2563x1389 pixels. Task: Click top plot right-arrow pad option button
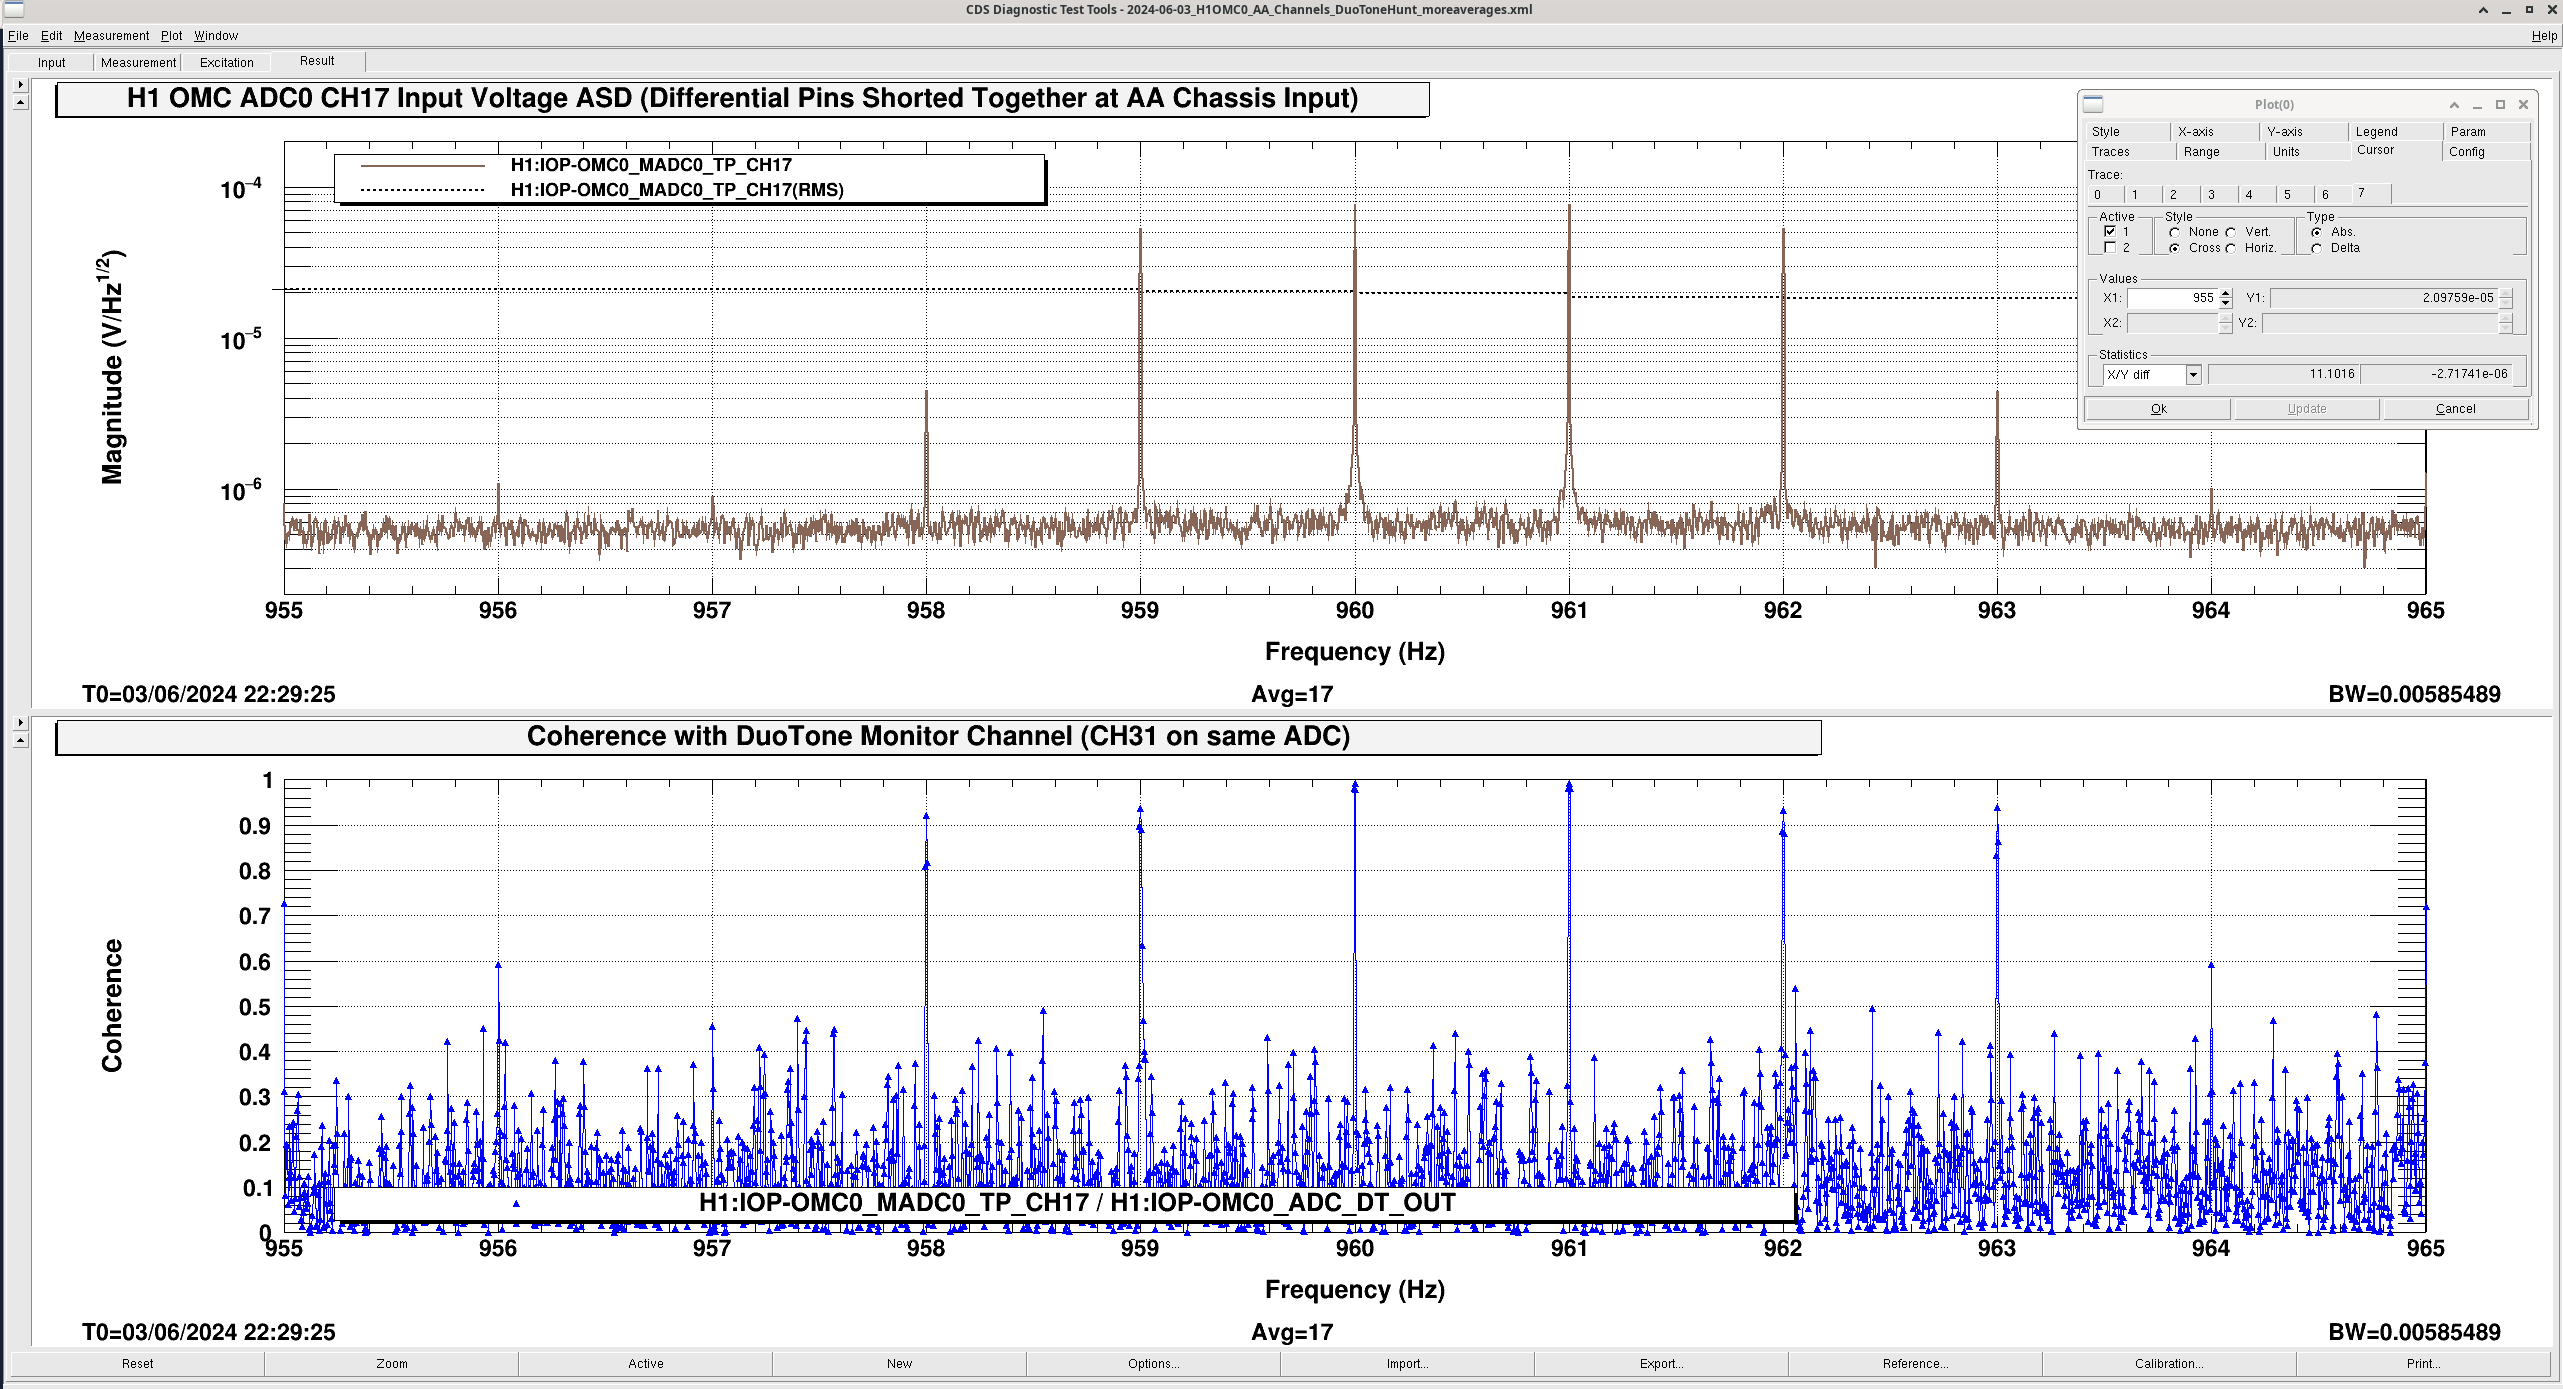[21, 85]
